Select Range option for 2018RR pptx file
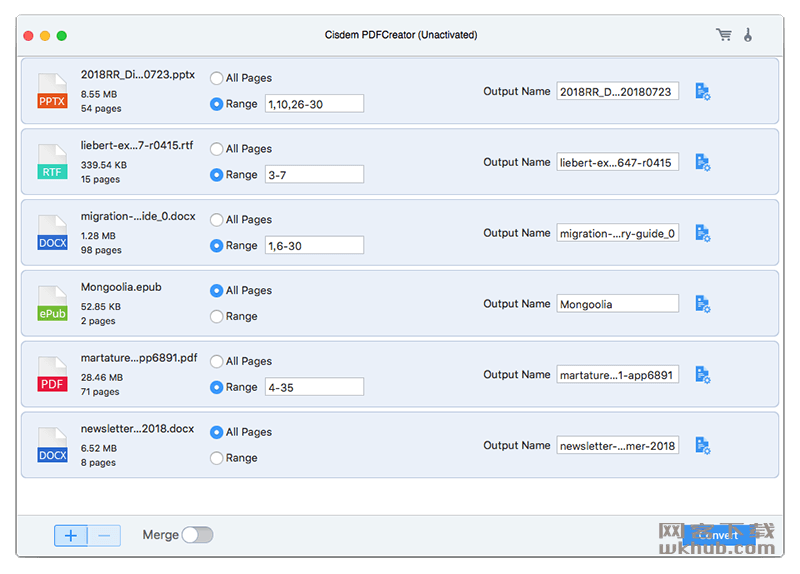 tap(216, 104)
